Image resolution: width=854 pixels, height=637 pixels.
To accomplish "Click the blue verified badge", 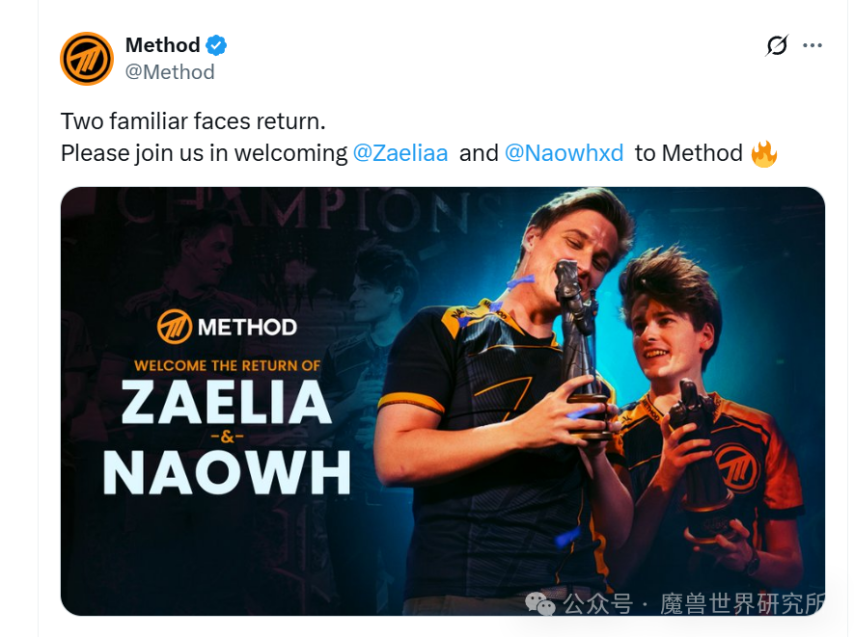I will [216, 45].
